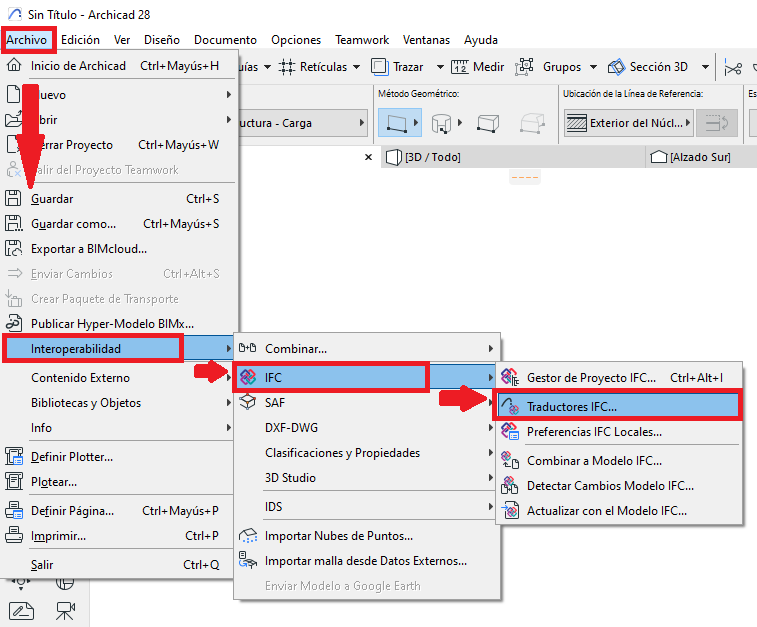Close the tab left of 3D / Todo
This screenshot has width=757, height=627.
coord(368,157)
